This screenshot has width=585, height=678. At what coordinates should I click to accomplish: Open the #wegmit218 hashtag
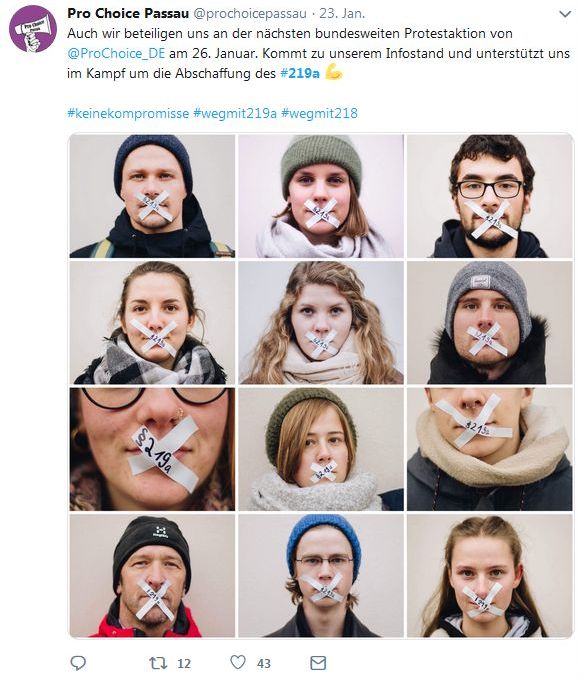[x=319, y=113]
